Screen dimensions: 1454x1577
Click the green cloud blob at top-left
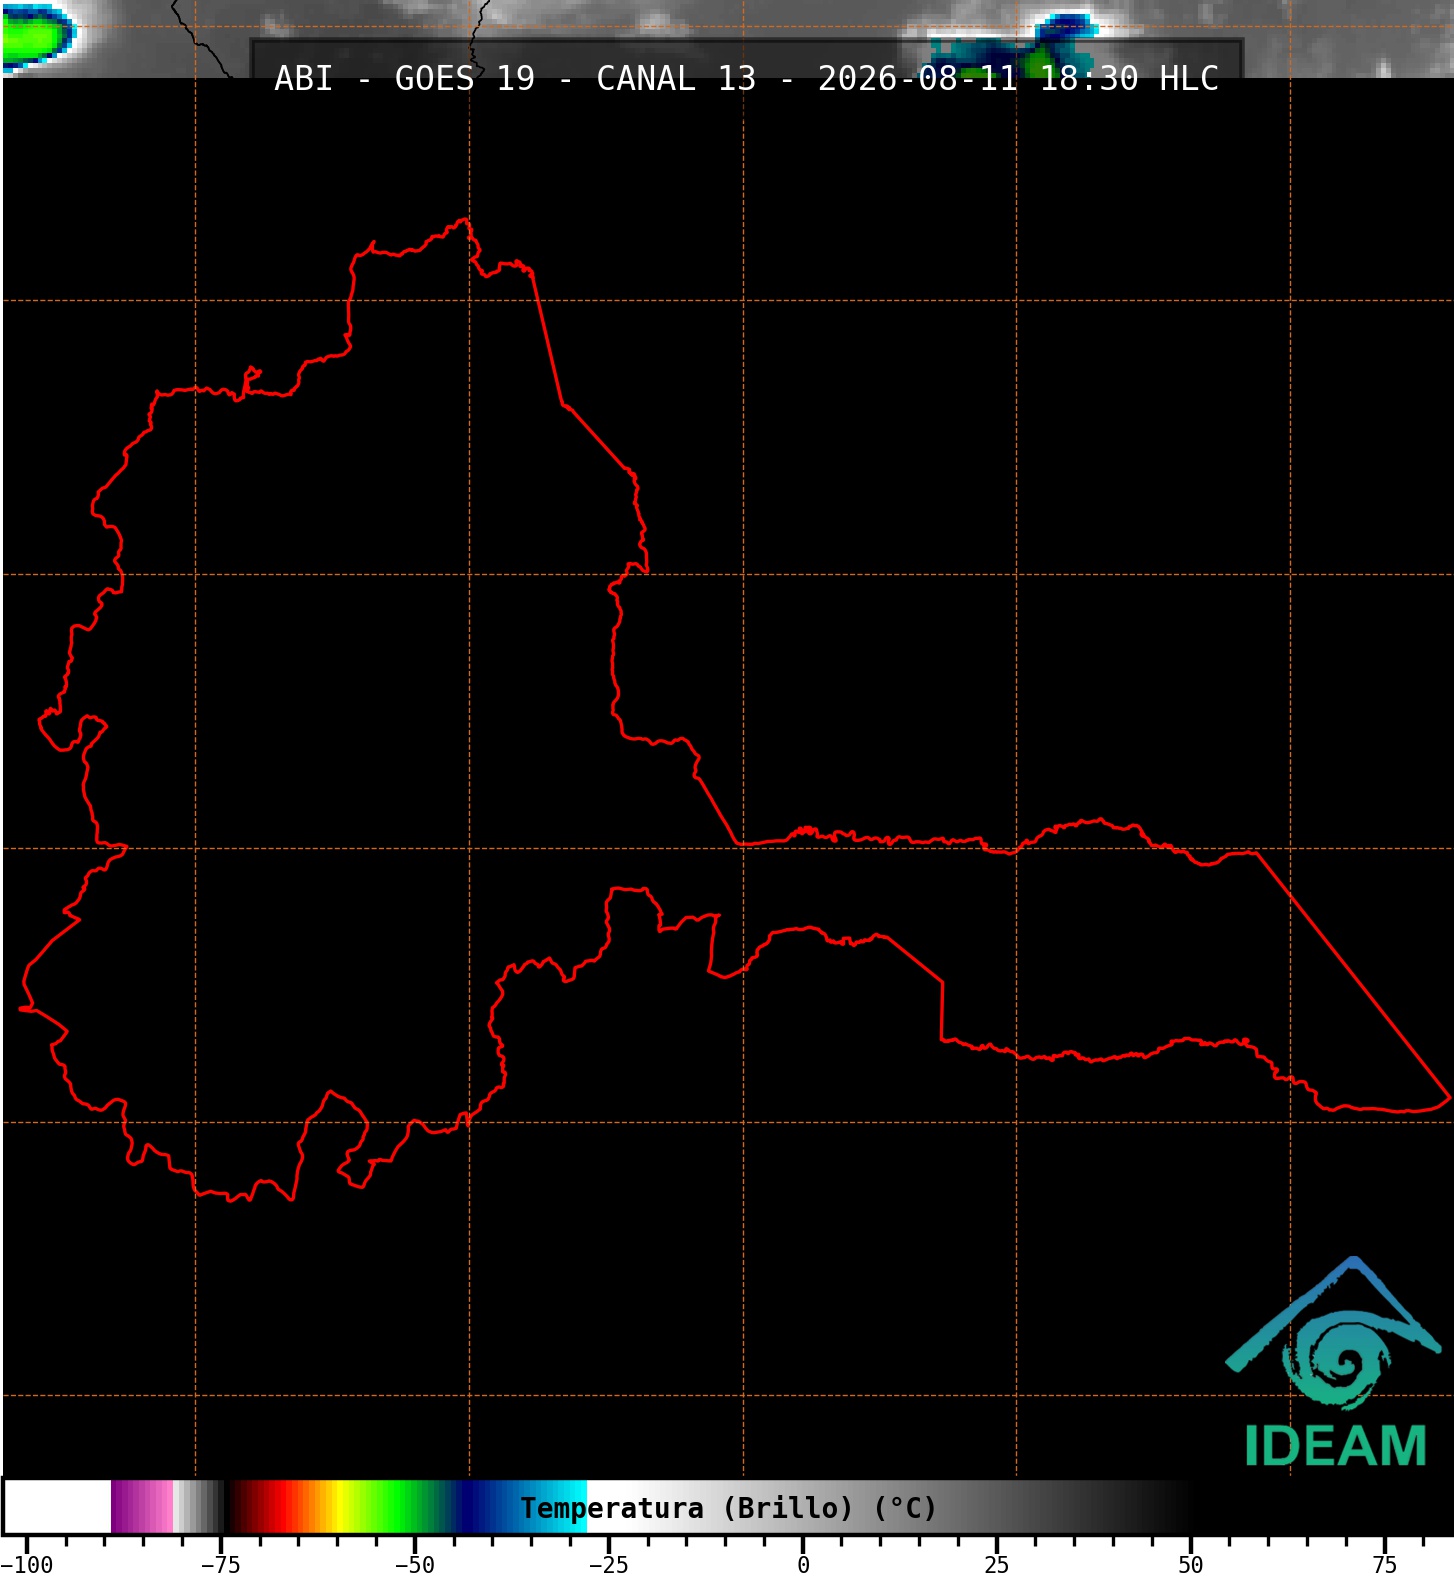click(x=38, y=38)
